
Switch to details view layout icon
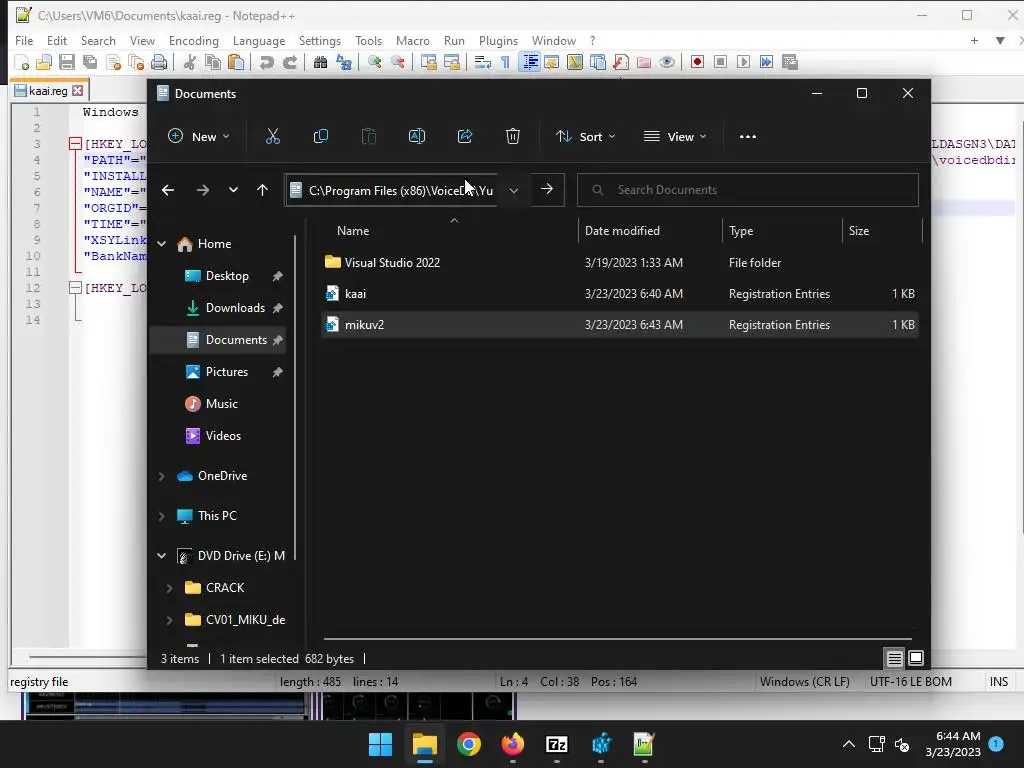point(895,658)
